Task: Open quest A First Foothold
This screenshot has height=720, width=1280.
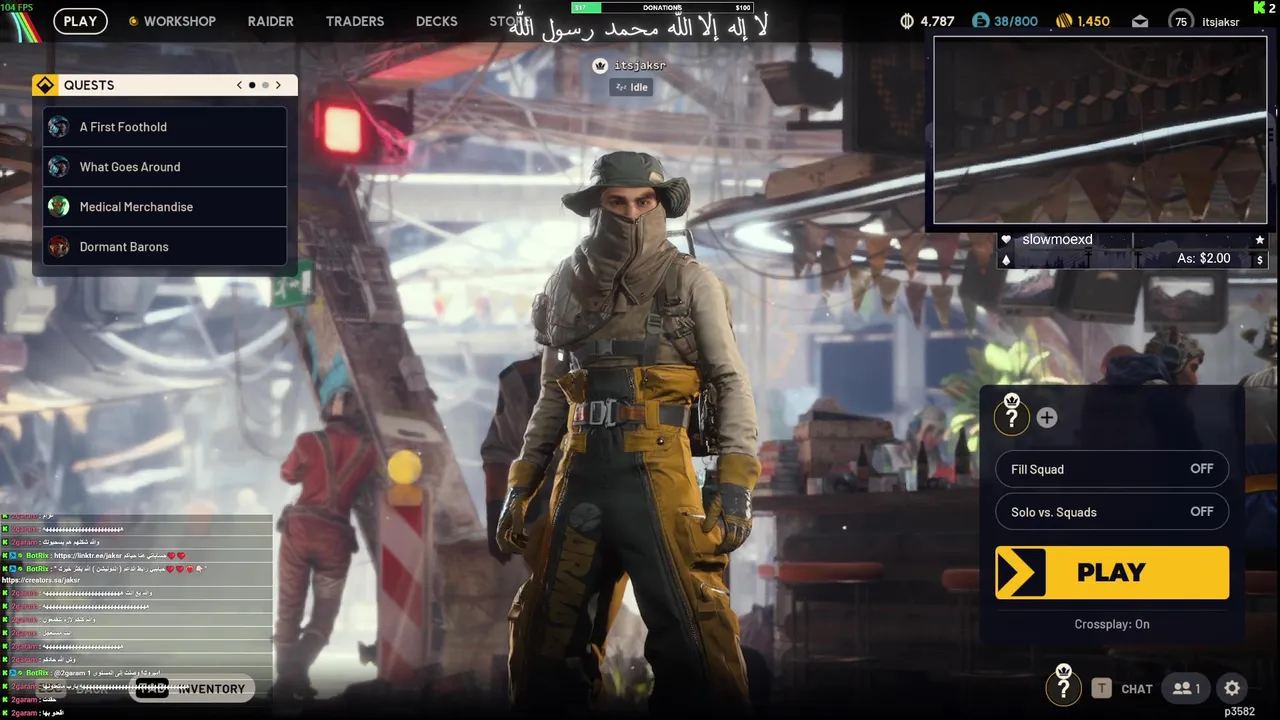Action: coord(165,127)
